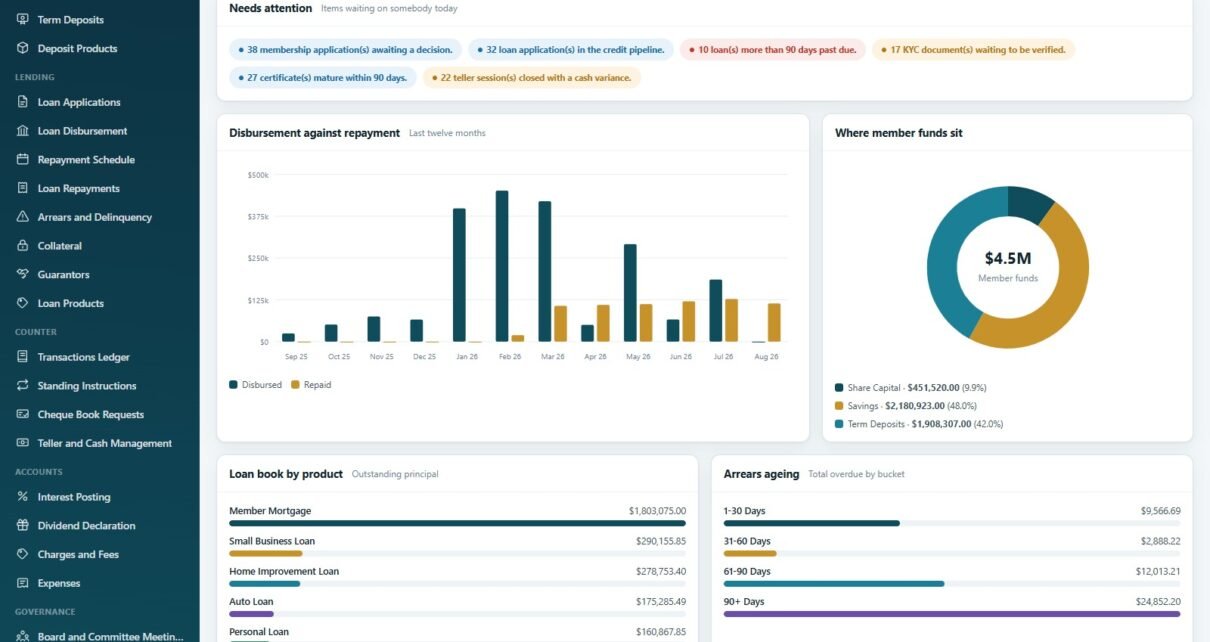Click the 38 membership applications awaiting decision pill
1210x642 pixels.
click(345, 49)
